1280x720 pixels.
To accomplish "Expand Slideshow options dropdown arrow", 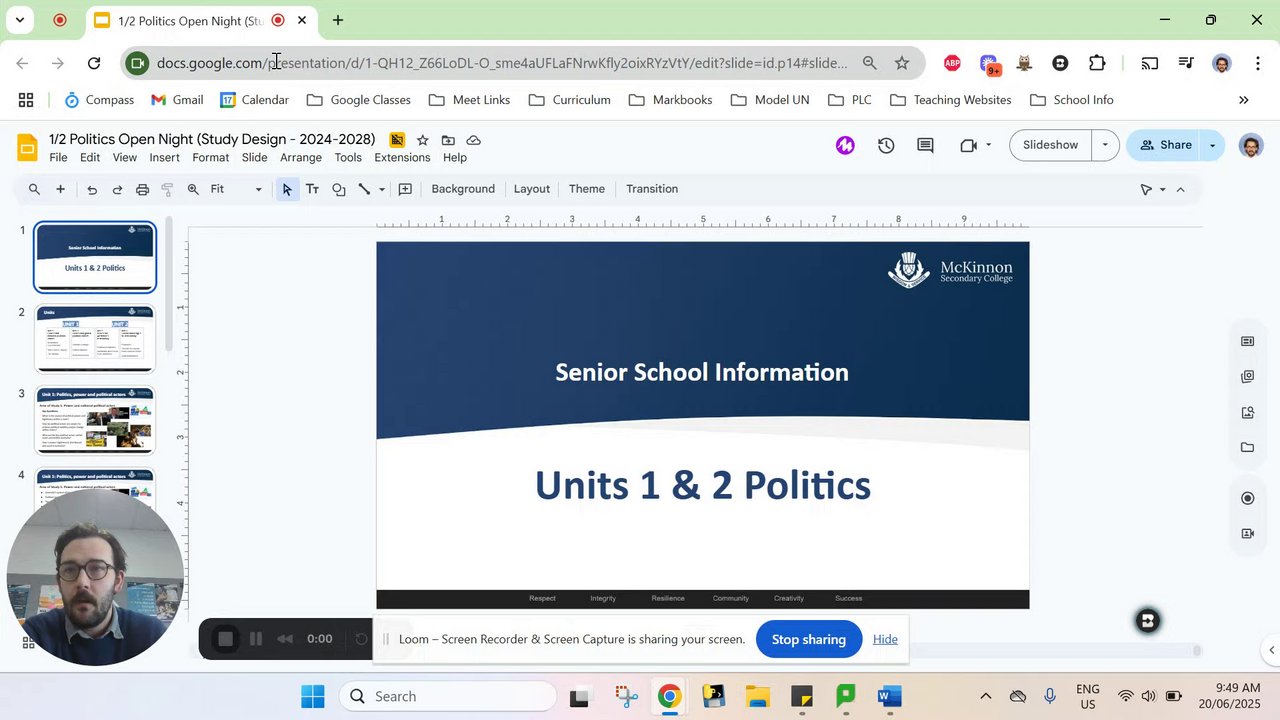I will [1105, 145].
